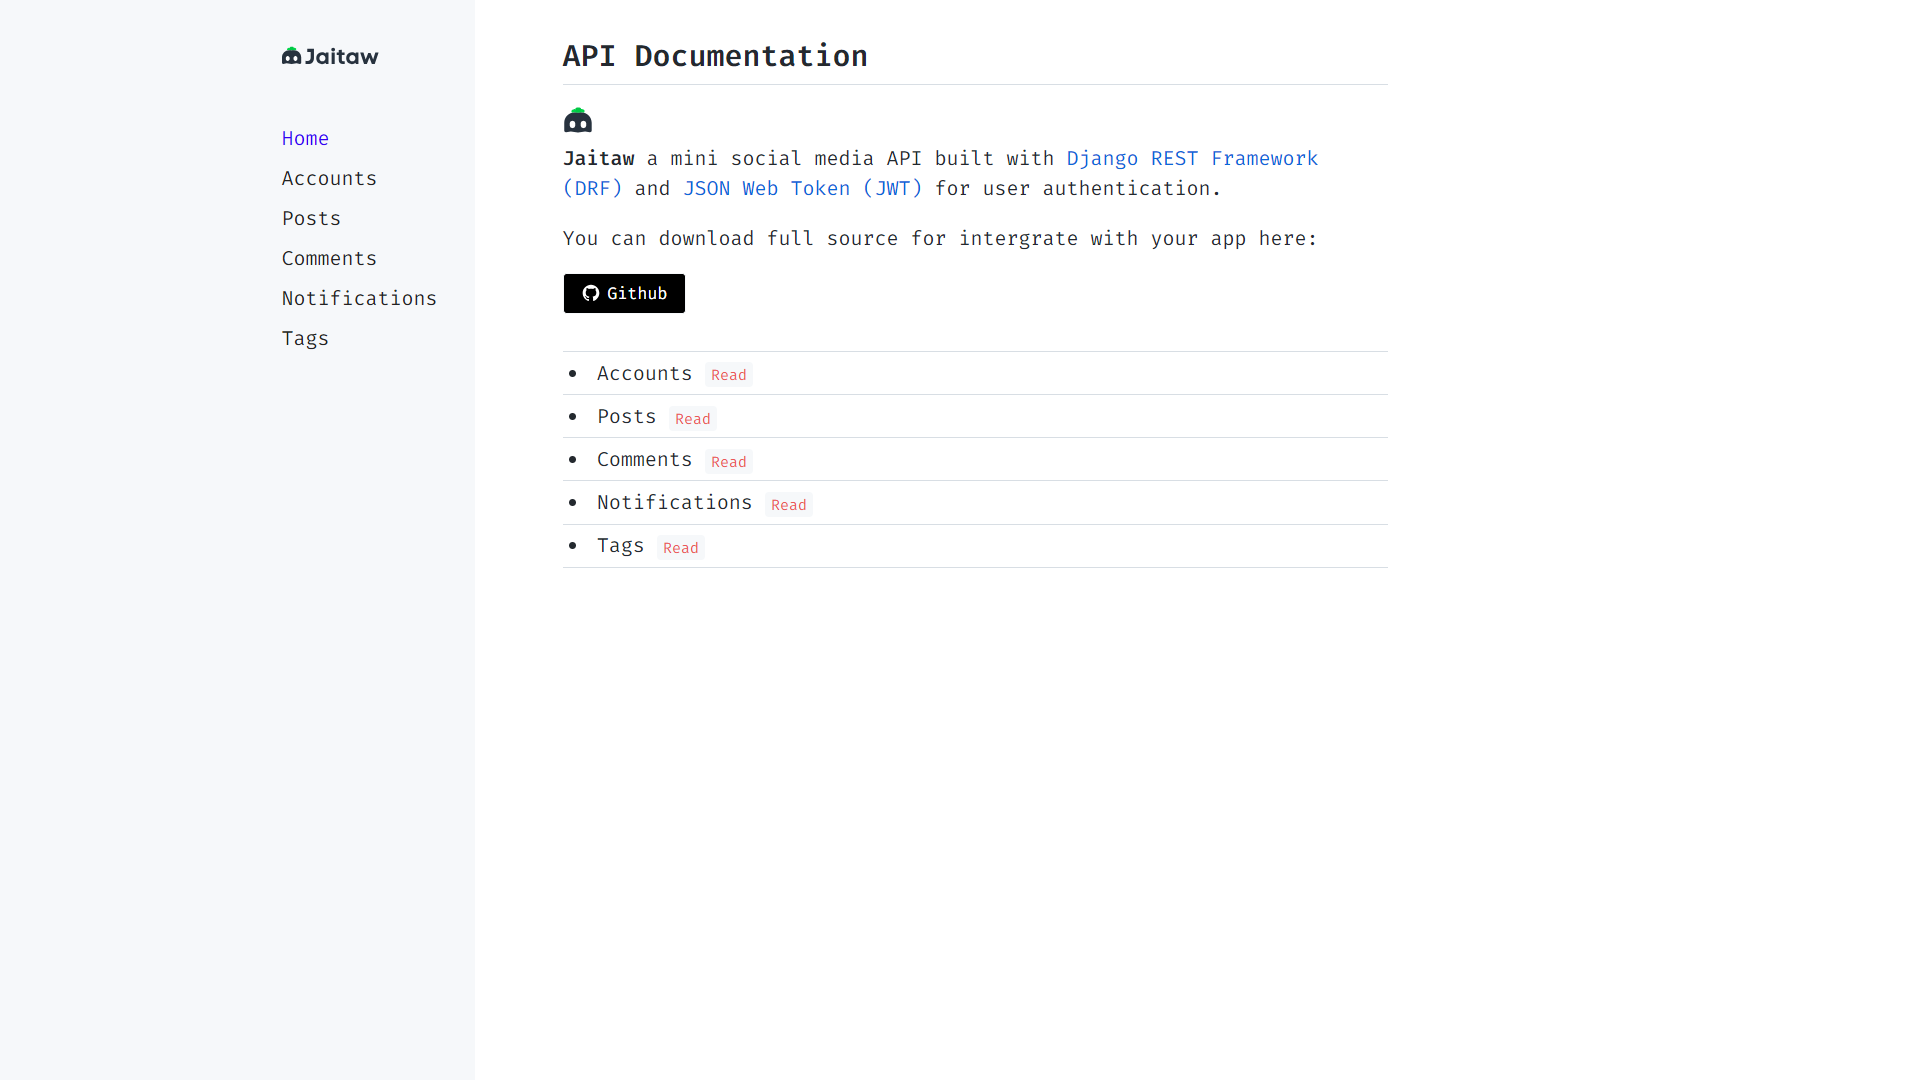Click Read badge next to Comments
This screenshot has width=1920, height=1080.
(x=728, y=462)
